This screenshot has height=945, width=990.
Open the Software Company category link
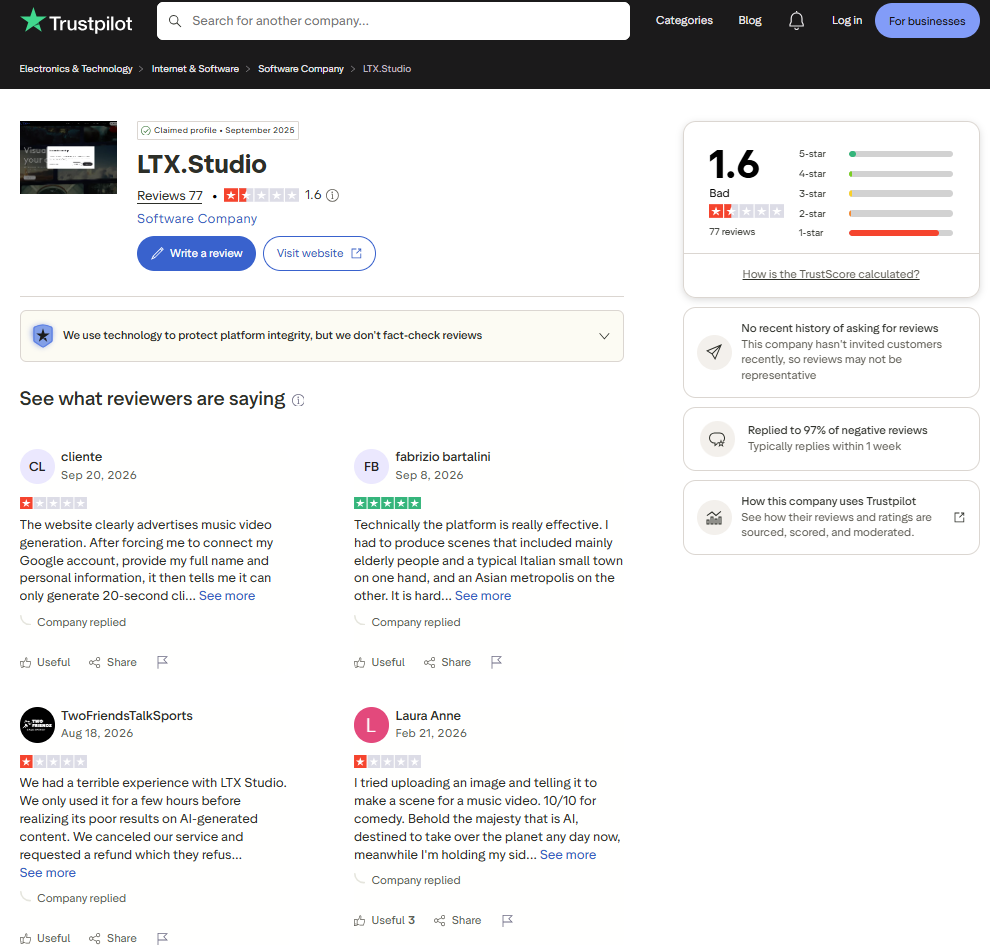(x=197, y=219)
